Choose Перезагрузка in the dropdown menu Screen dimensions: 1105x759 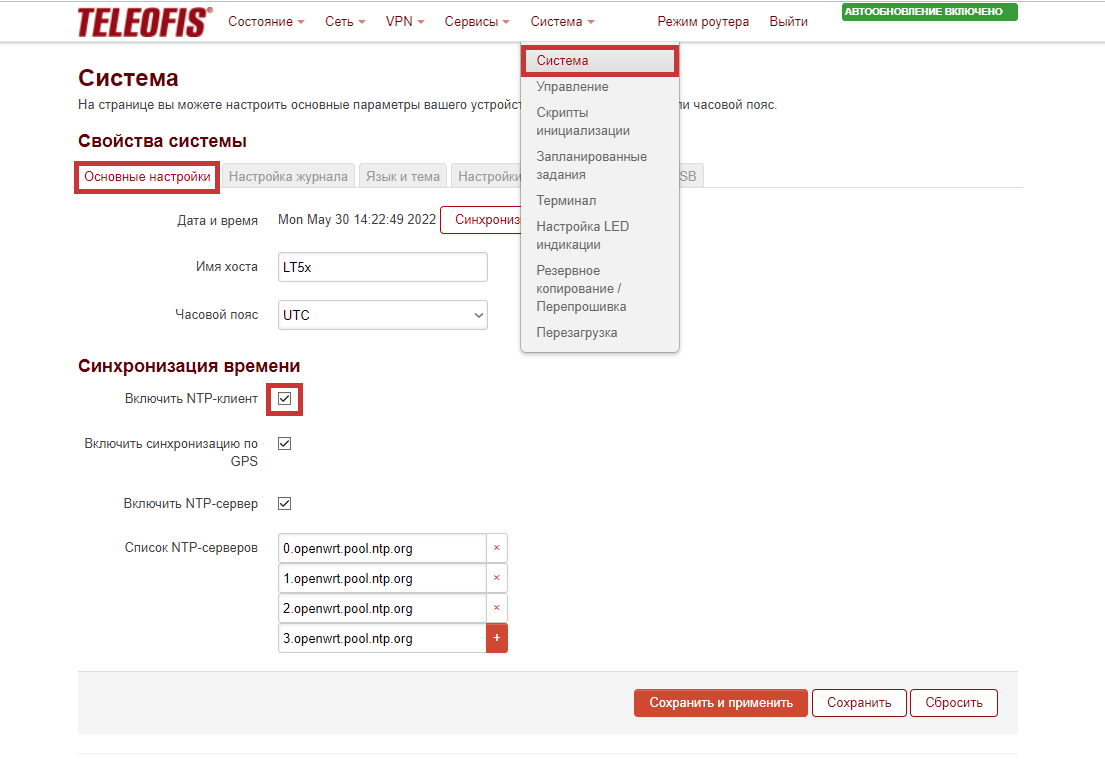click(577, 332)
